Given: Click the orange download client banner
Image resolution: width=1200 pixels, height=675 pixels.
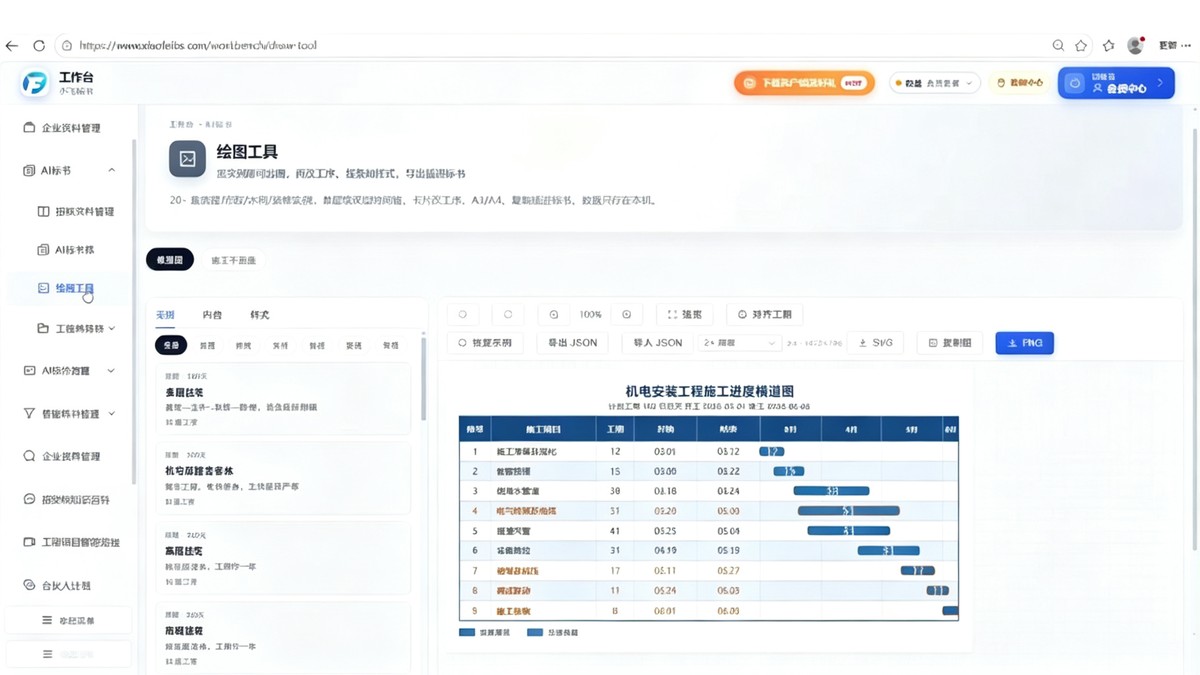Looking at the screenshot, I should tap(804, 83).
